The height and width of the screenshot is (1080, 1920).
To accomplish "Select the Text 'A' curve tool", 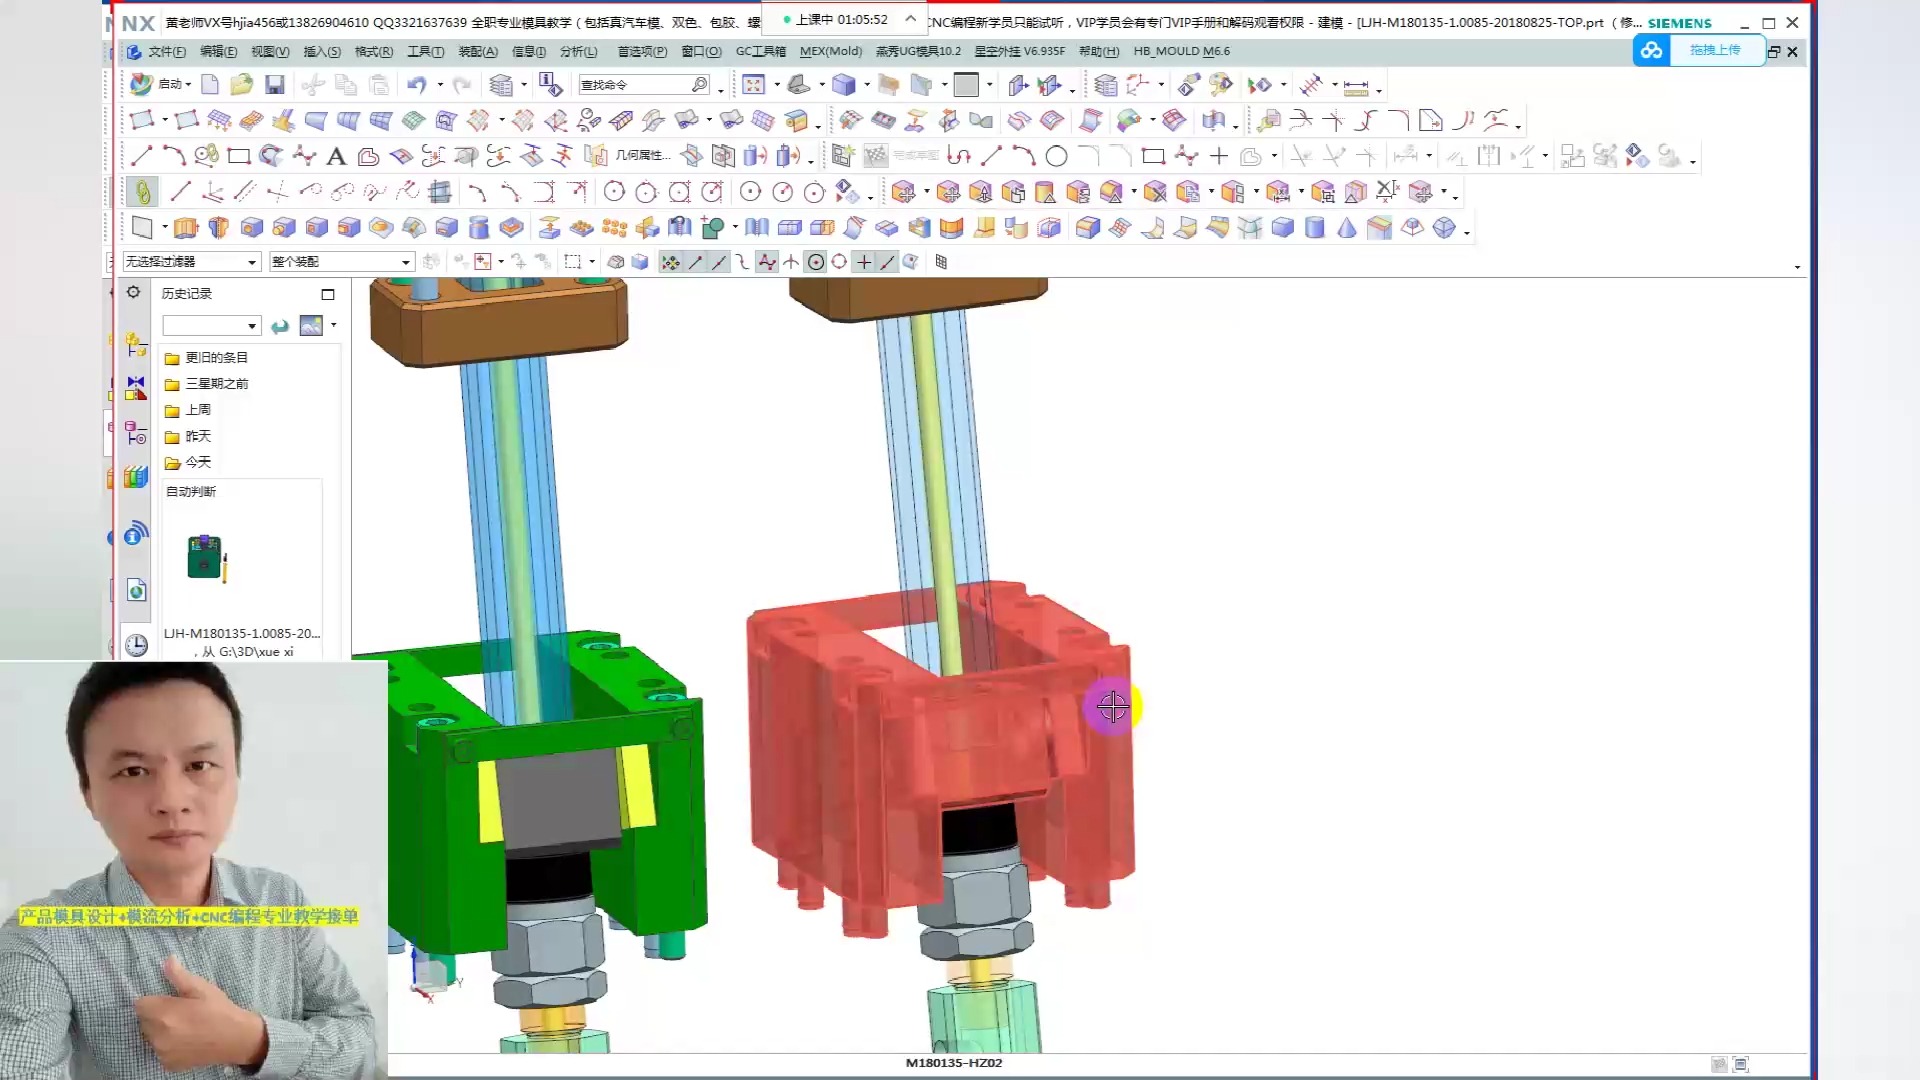I will point(336,156).
